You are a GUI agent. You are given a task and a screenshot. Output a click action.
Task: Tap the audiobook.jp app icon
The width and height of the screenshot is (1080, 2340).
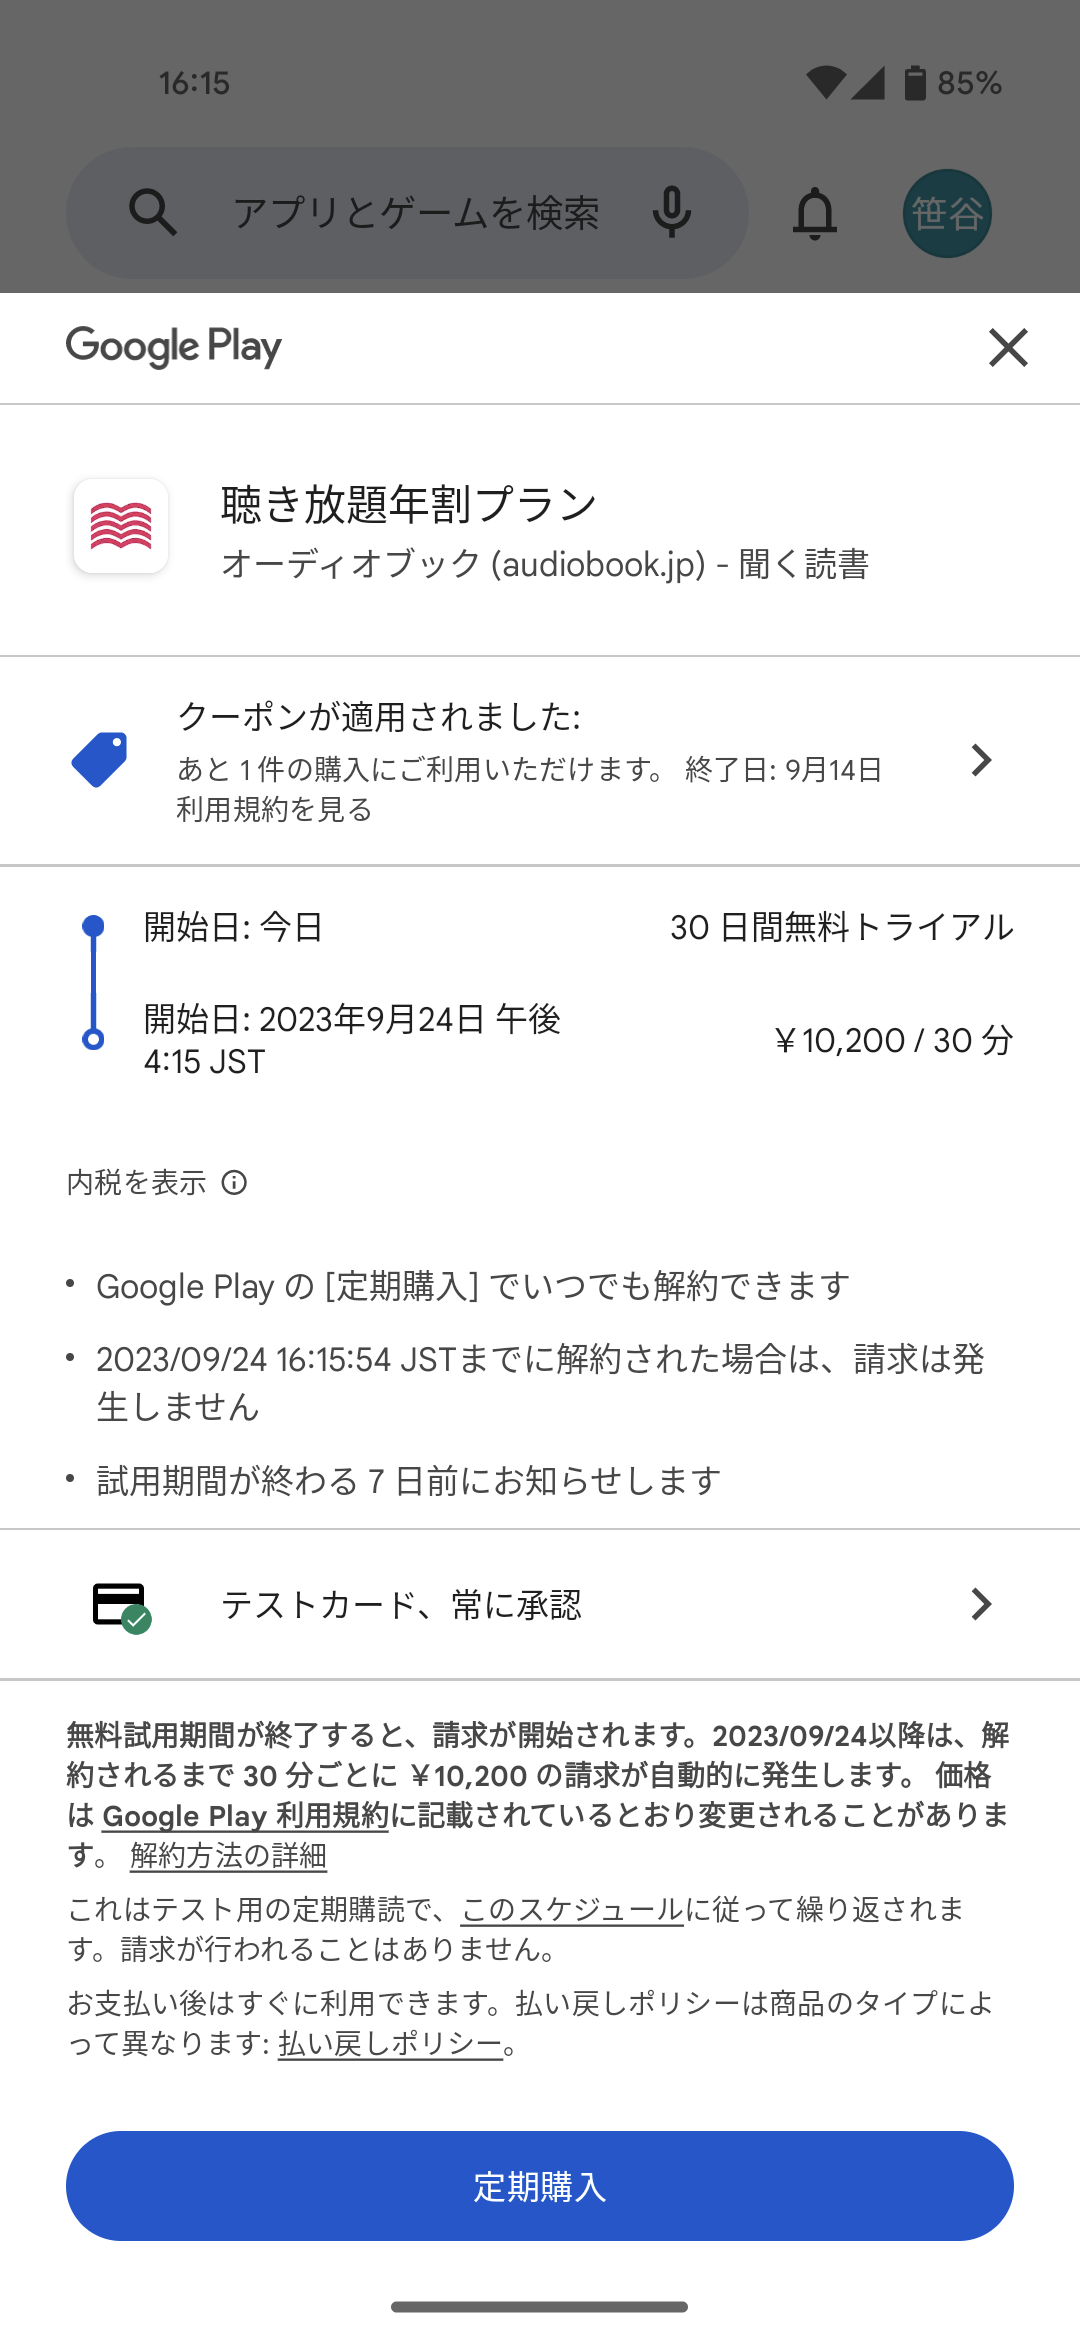(x=121, y=526)
